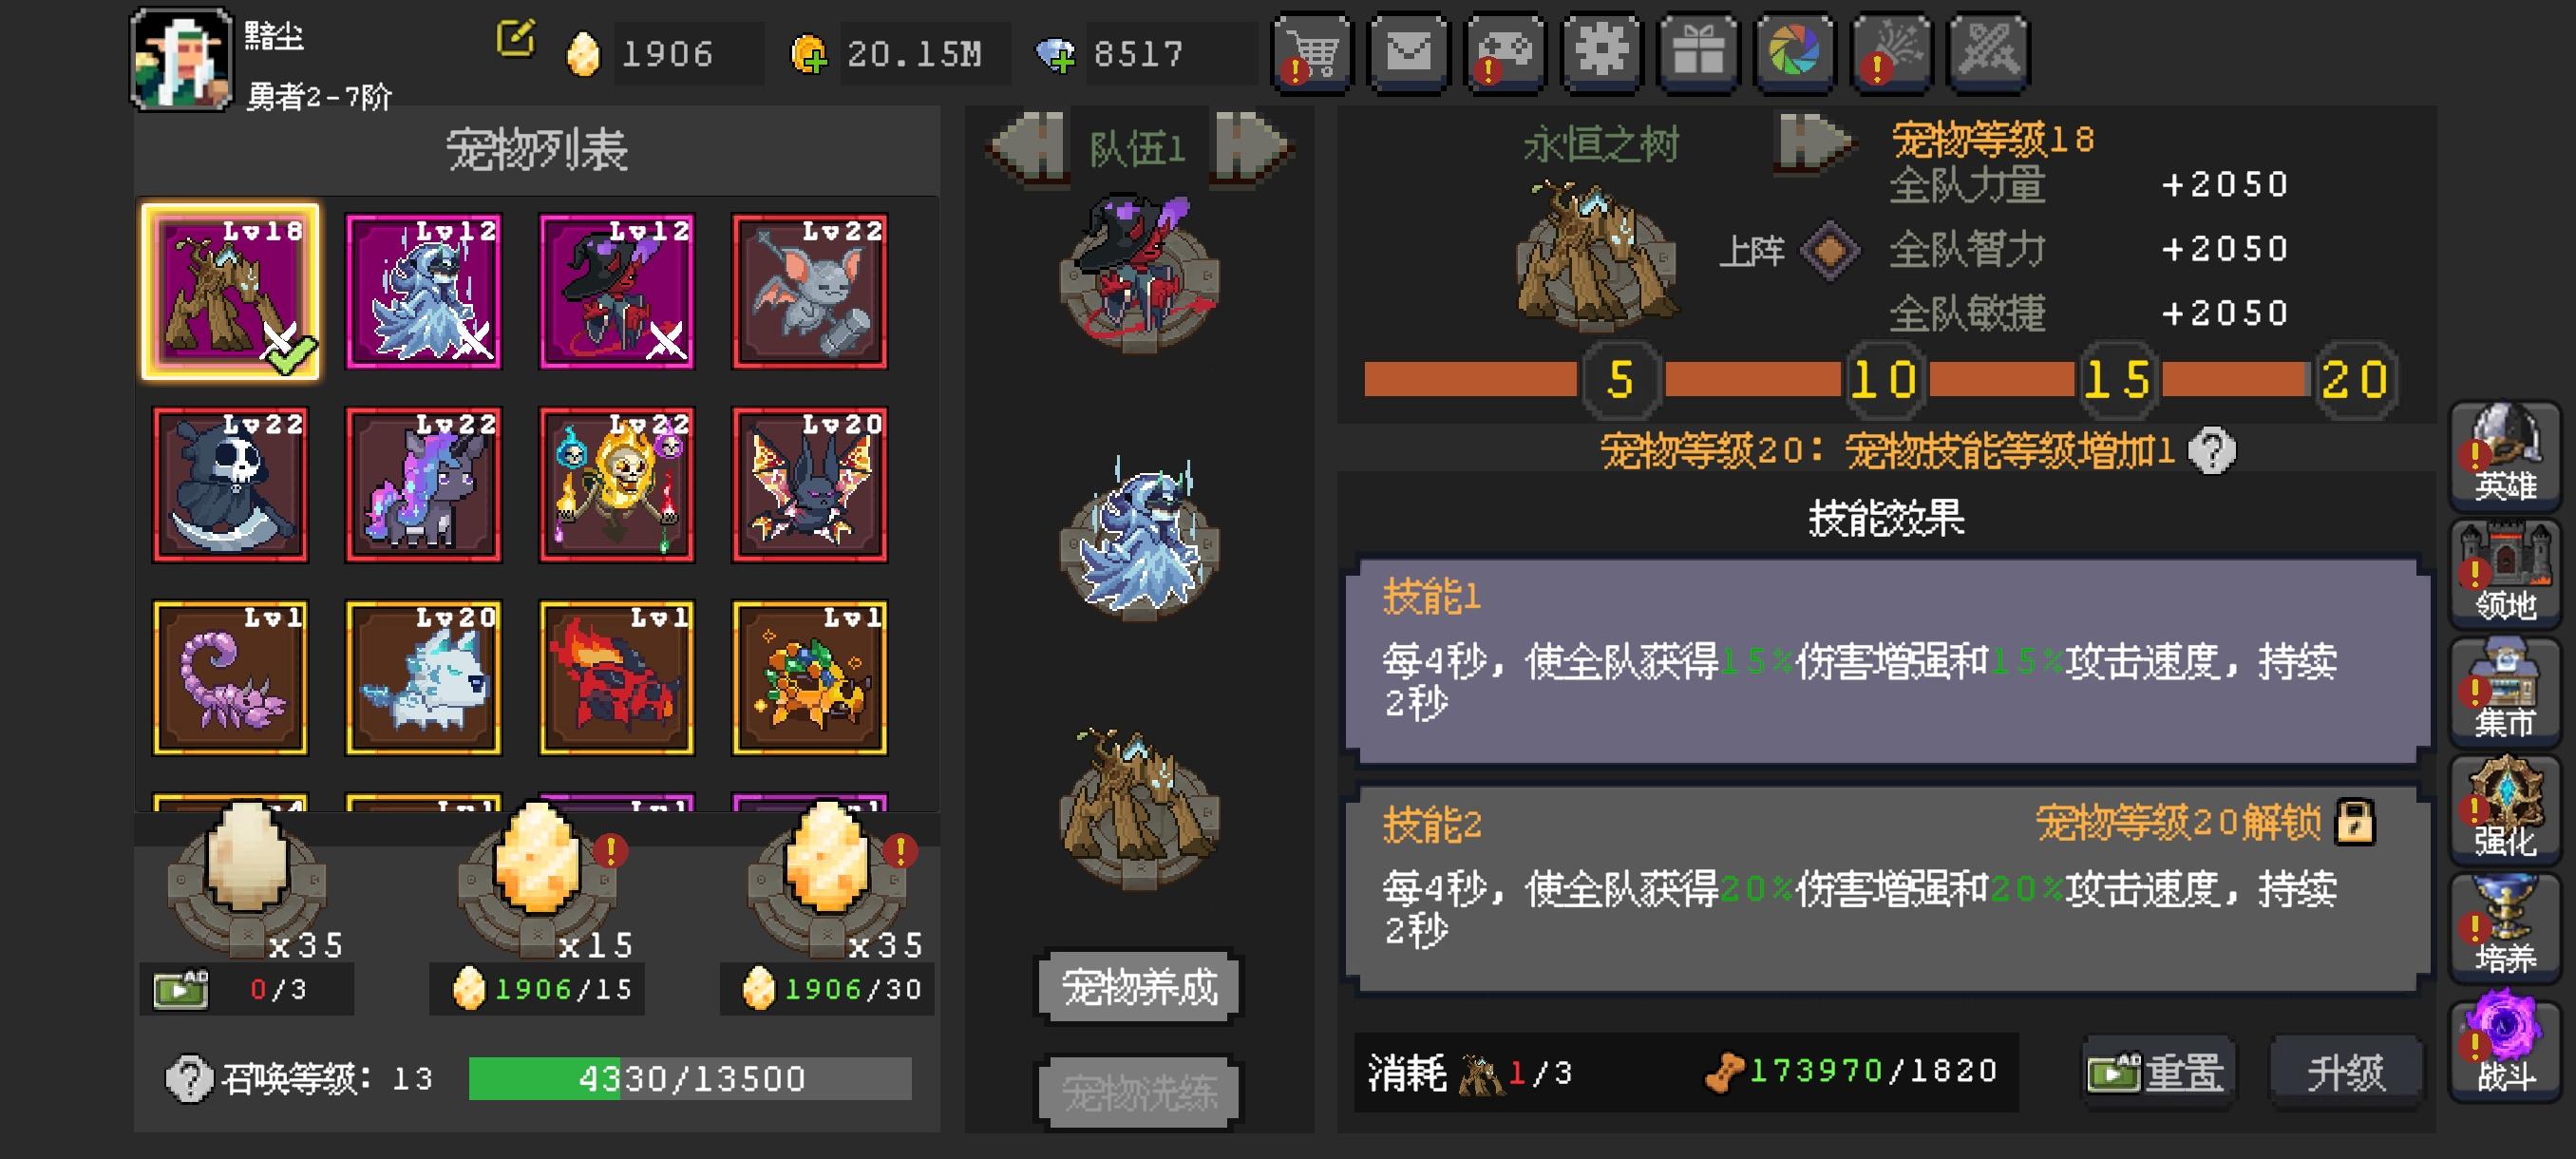Open the colorful wheel icon
Viewport: 2576px width, 1159px height.
pos(1796,53)
